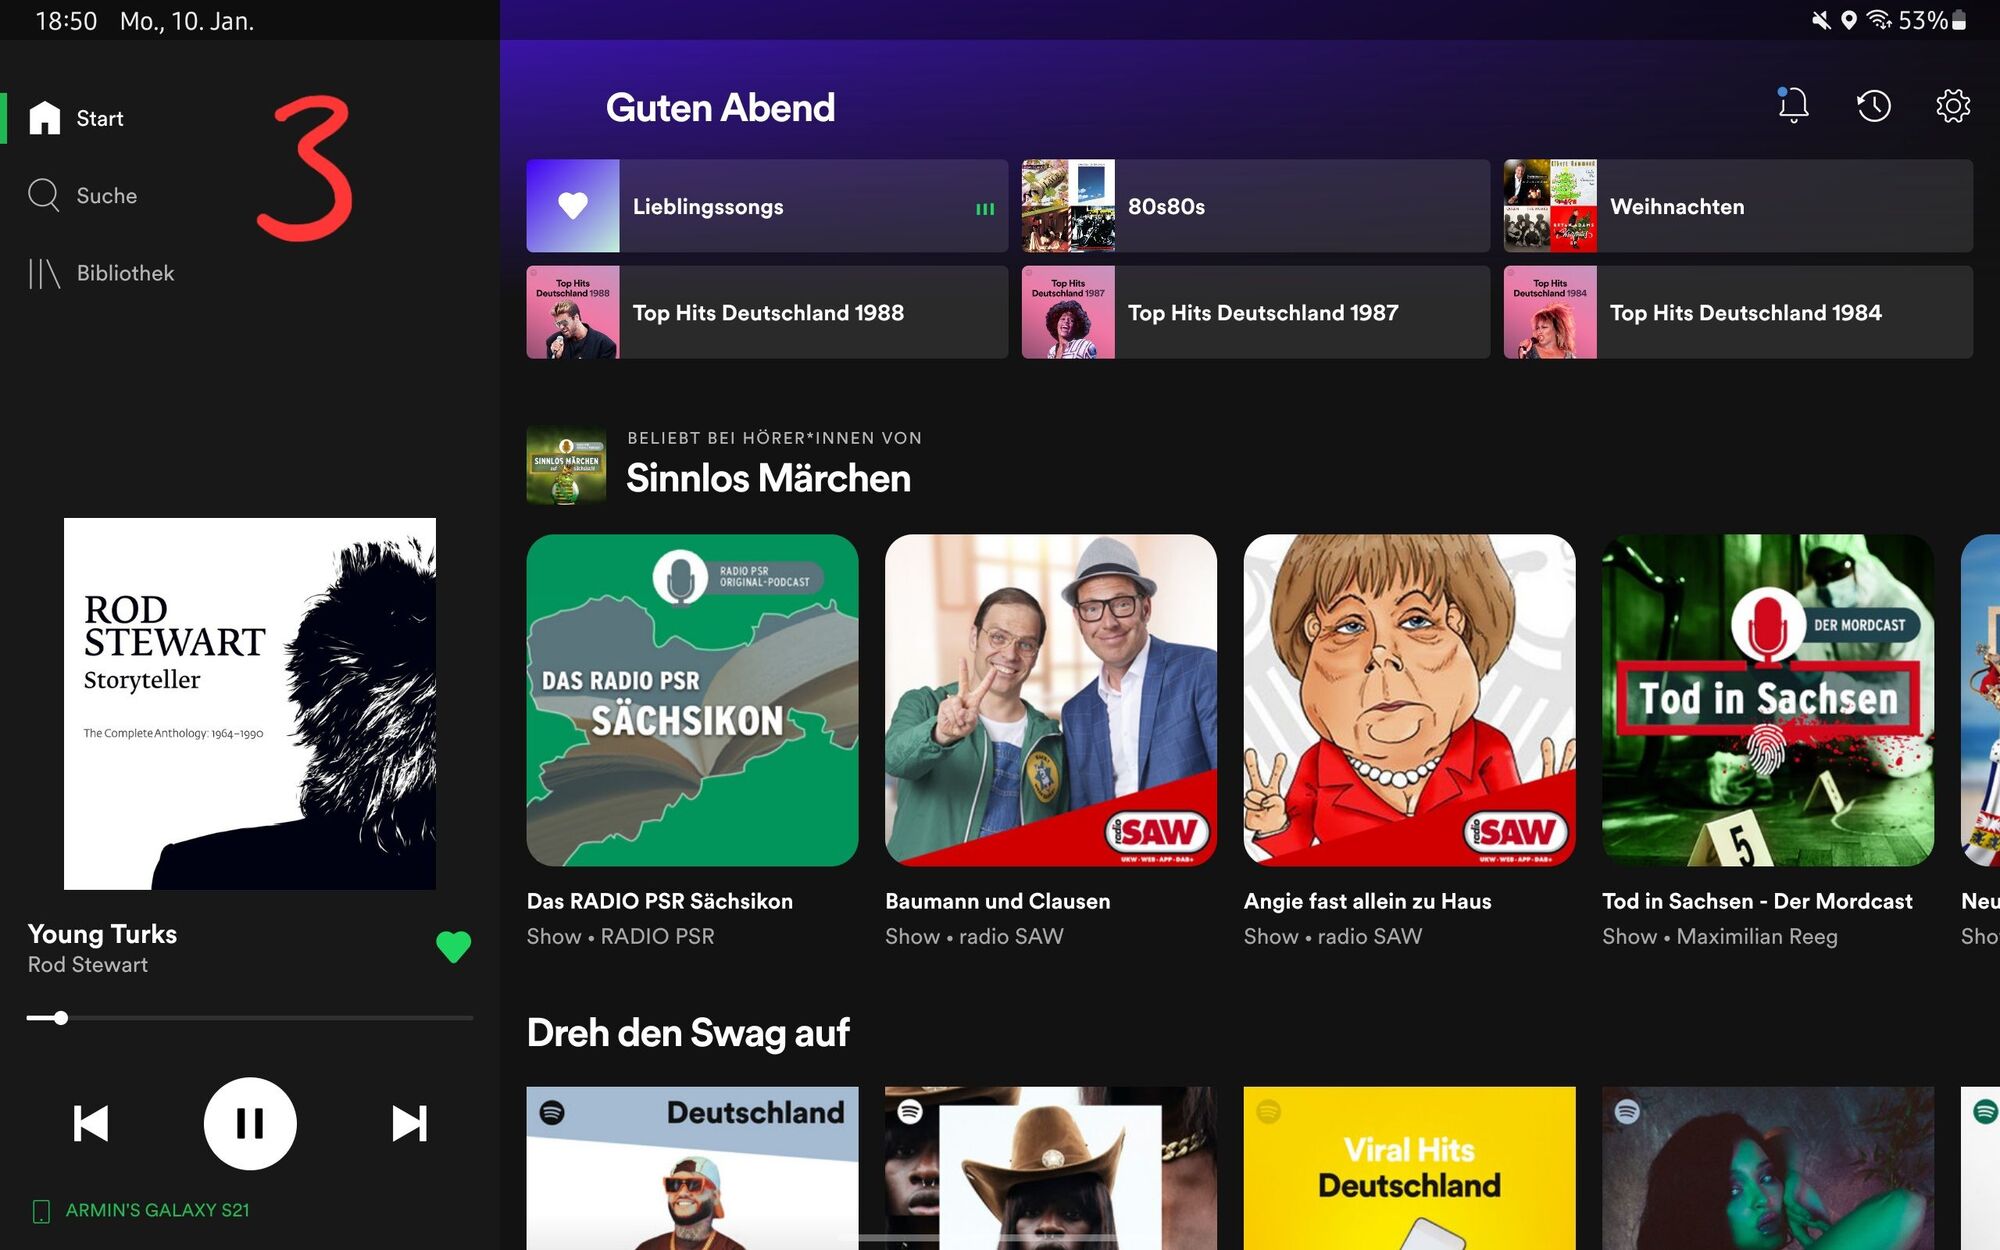Open recently played history icon

(1873, 106)
